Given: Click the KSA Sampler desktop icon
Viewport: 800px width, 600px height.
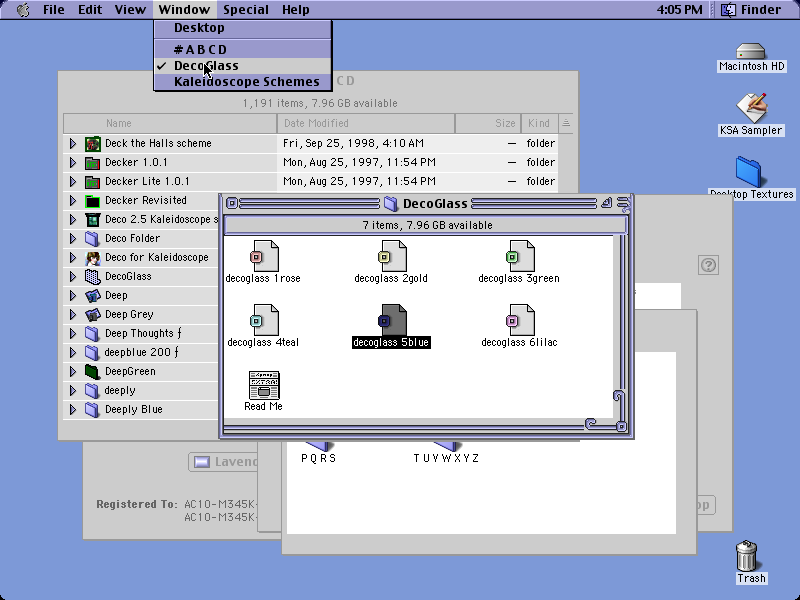Looking at the screenshot, I should (x=751, y=108).
